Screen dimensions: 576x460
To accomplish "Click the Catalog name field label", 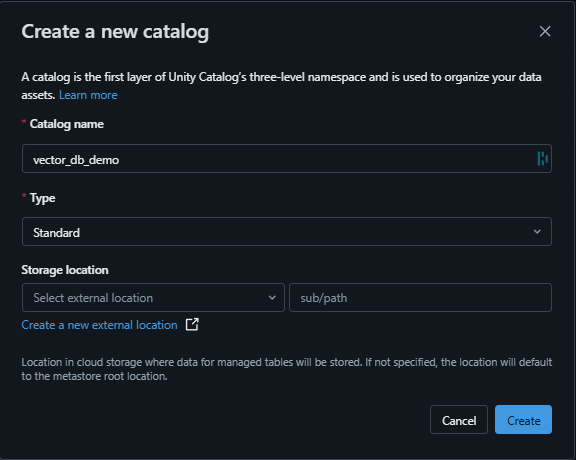I will coord(66,124).
